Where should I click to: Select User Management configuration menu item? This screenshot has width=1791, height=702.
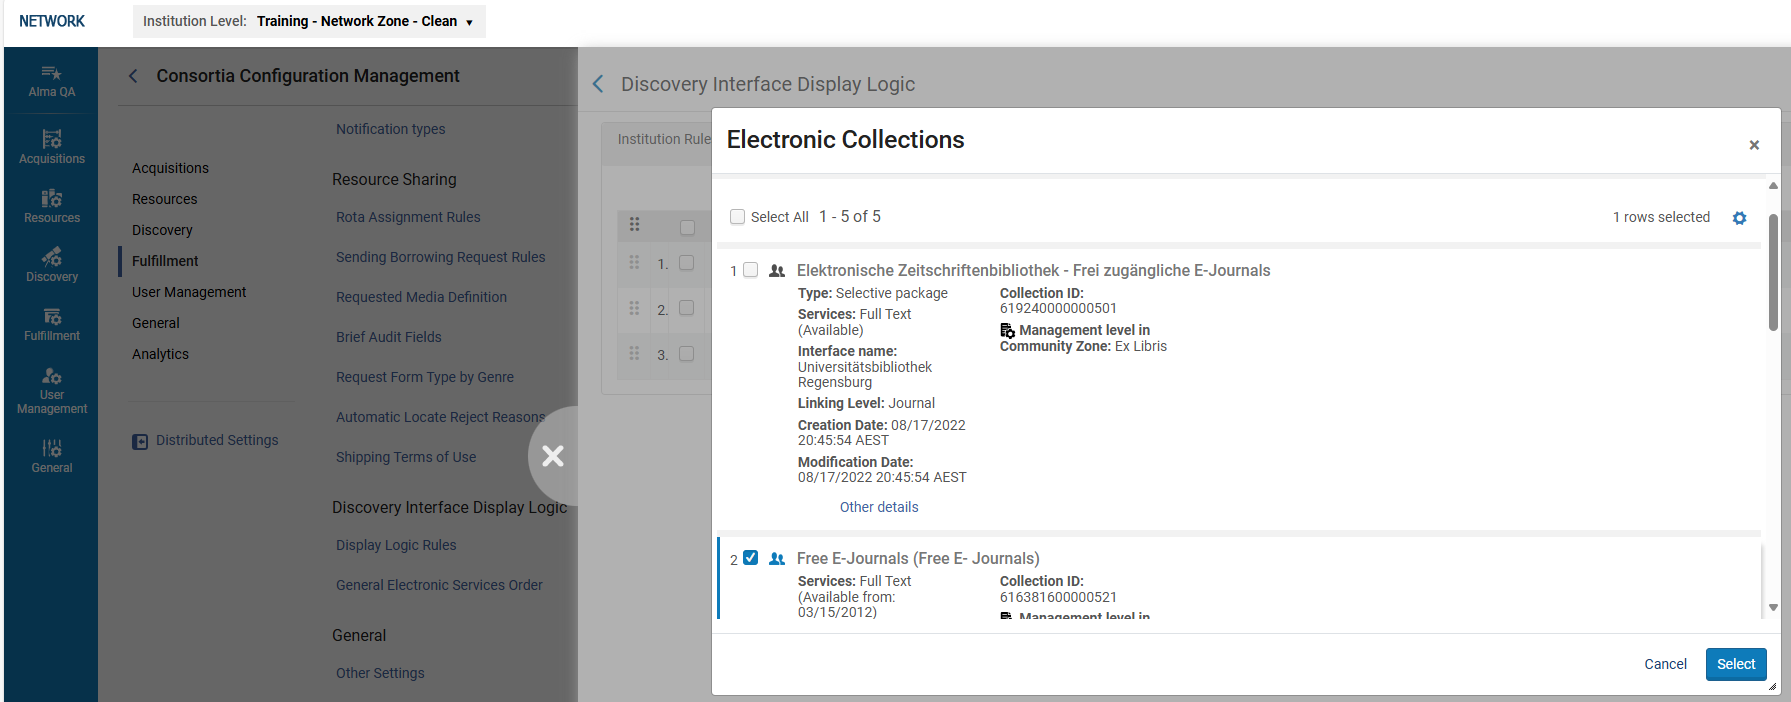click(189, 292)
